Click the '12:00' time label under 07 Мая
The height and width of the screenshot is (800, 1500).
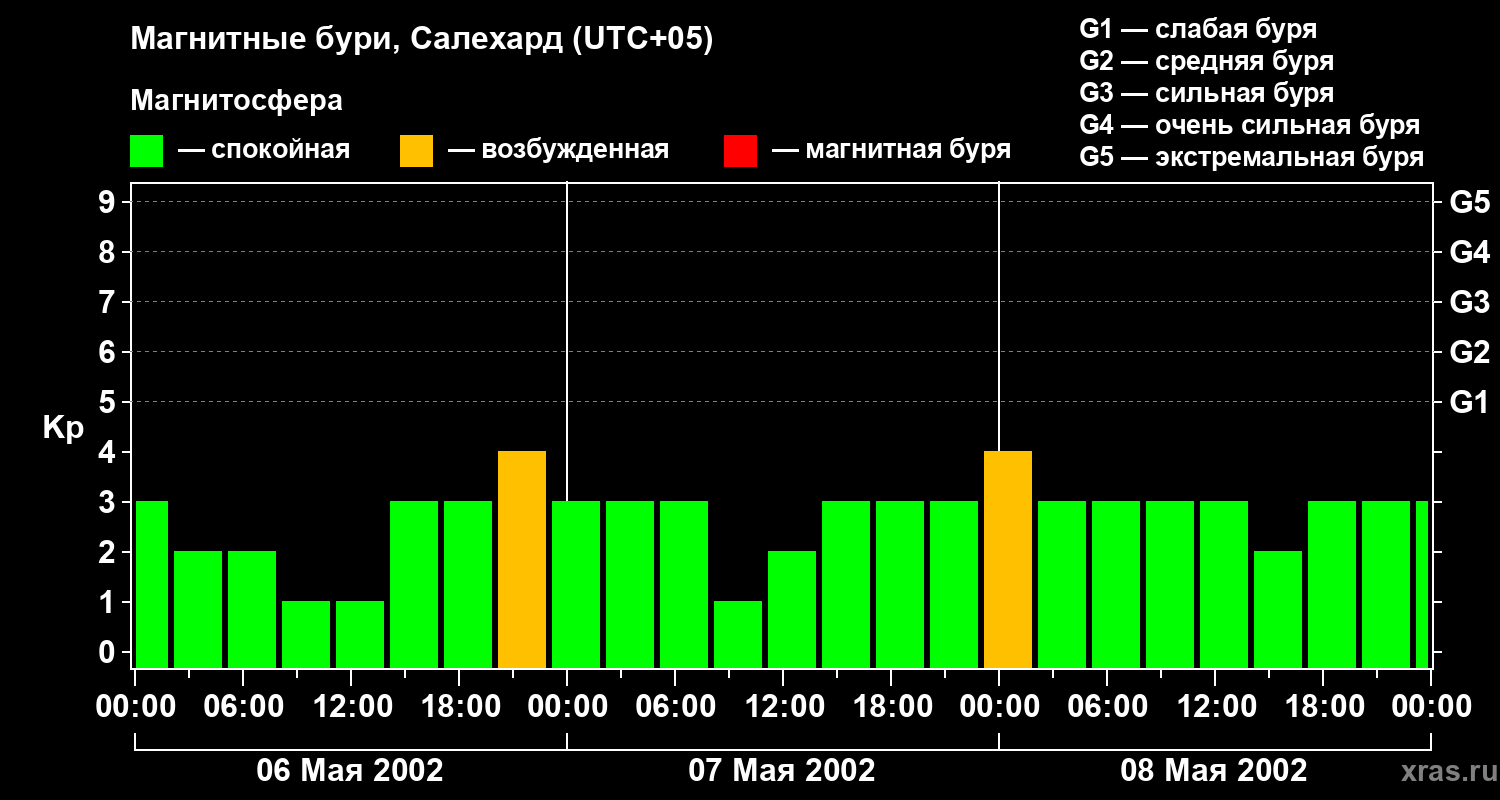pyautogui.click(x=783, y=707)
